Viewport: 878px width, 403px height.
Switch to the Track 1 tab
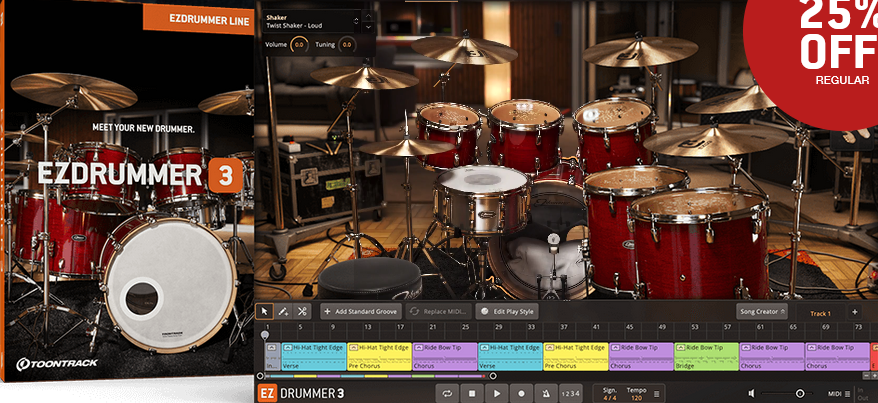tap(820, 313)
